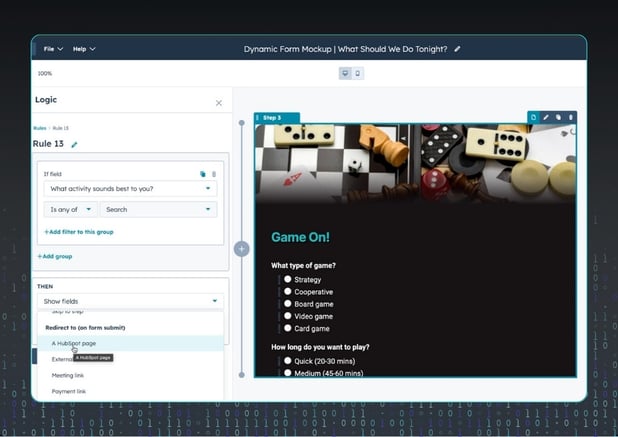Switch to mobile preview icon
The image size is (618, 437).
[358, 73]
